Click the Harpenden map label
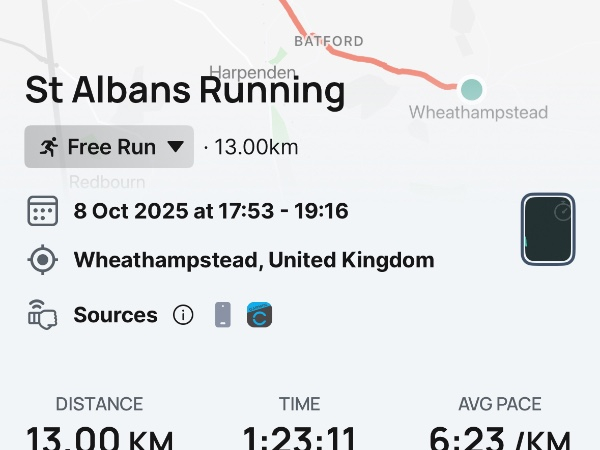The image size is (600, 450). click(x=252, y=73)
